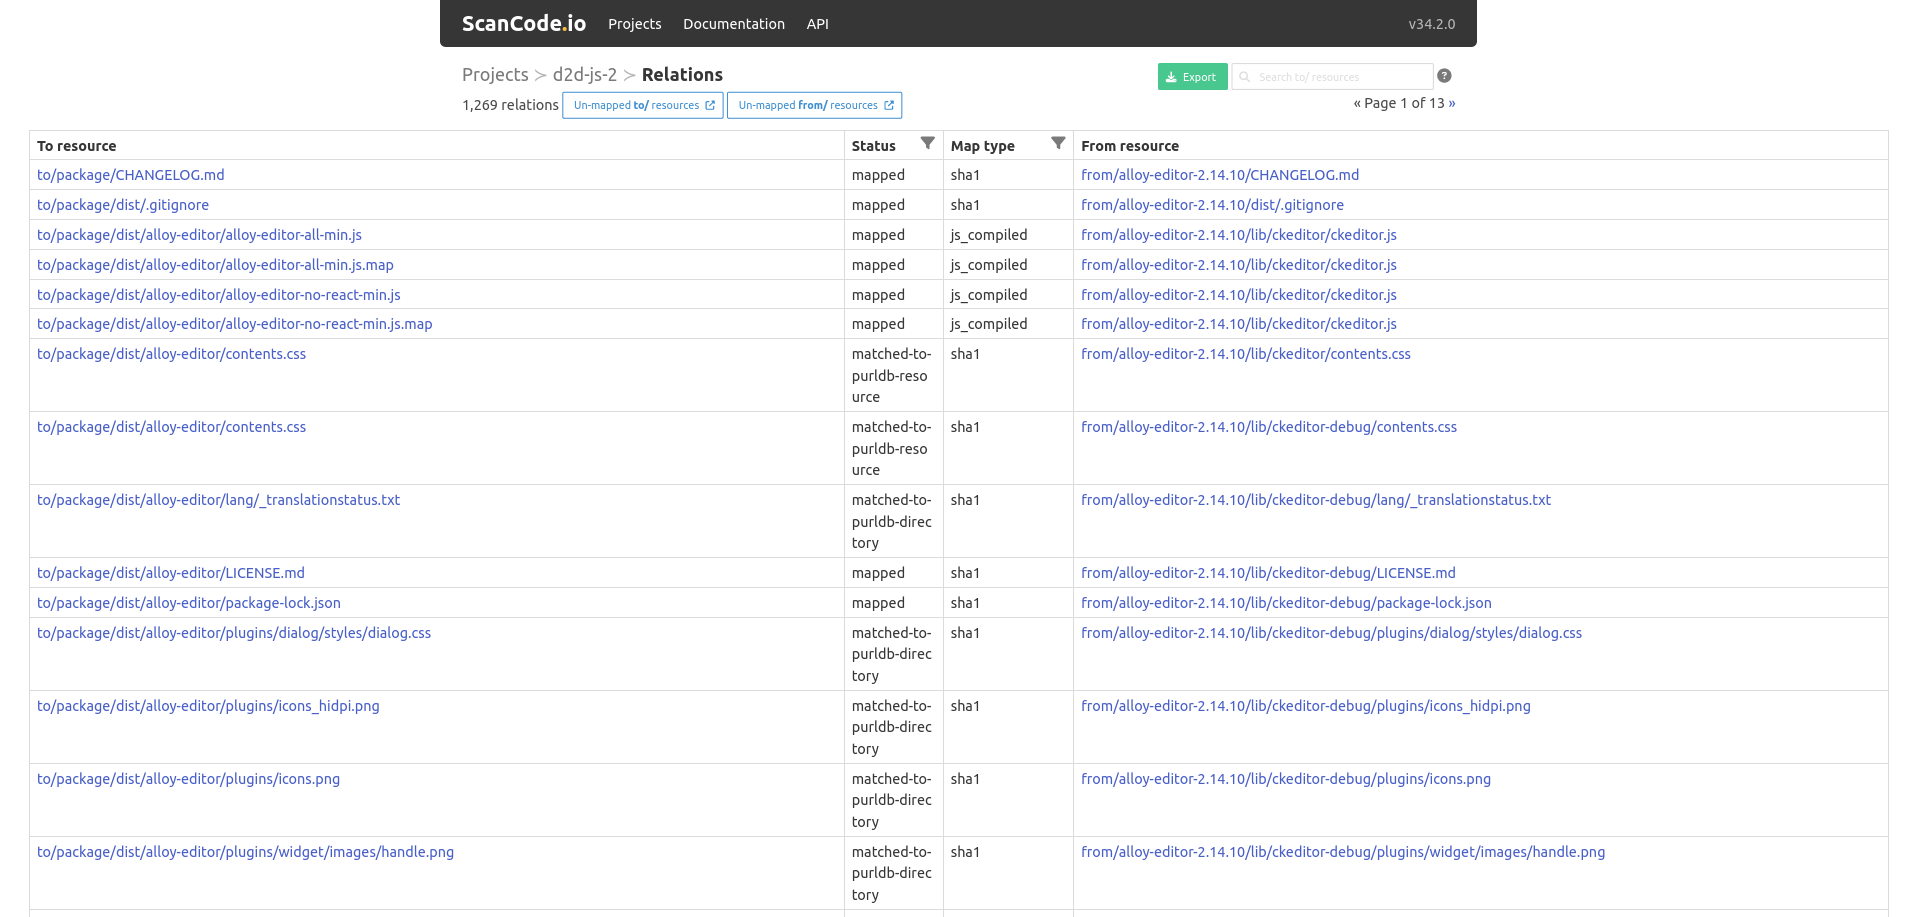Open from resource alloy-editor-2.14.10/dist/.gitignore
1908x917 pixels.
(x=1212, y=205)
